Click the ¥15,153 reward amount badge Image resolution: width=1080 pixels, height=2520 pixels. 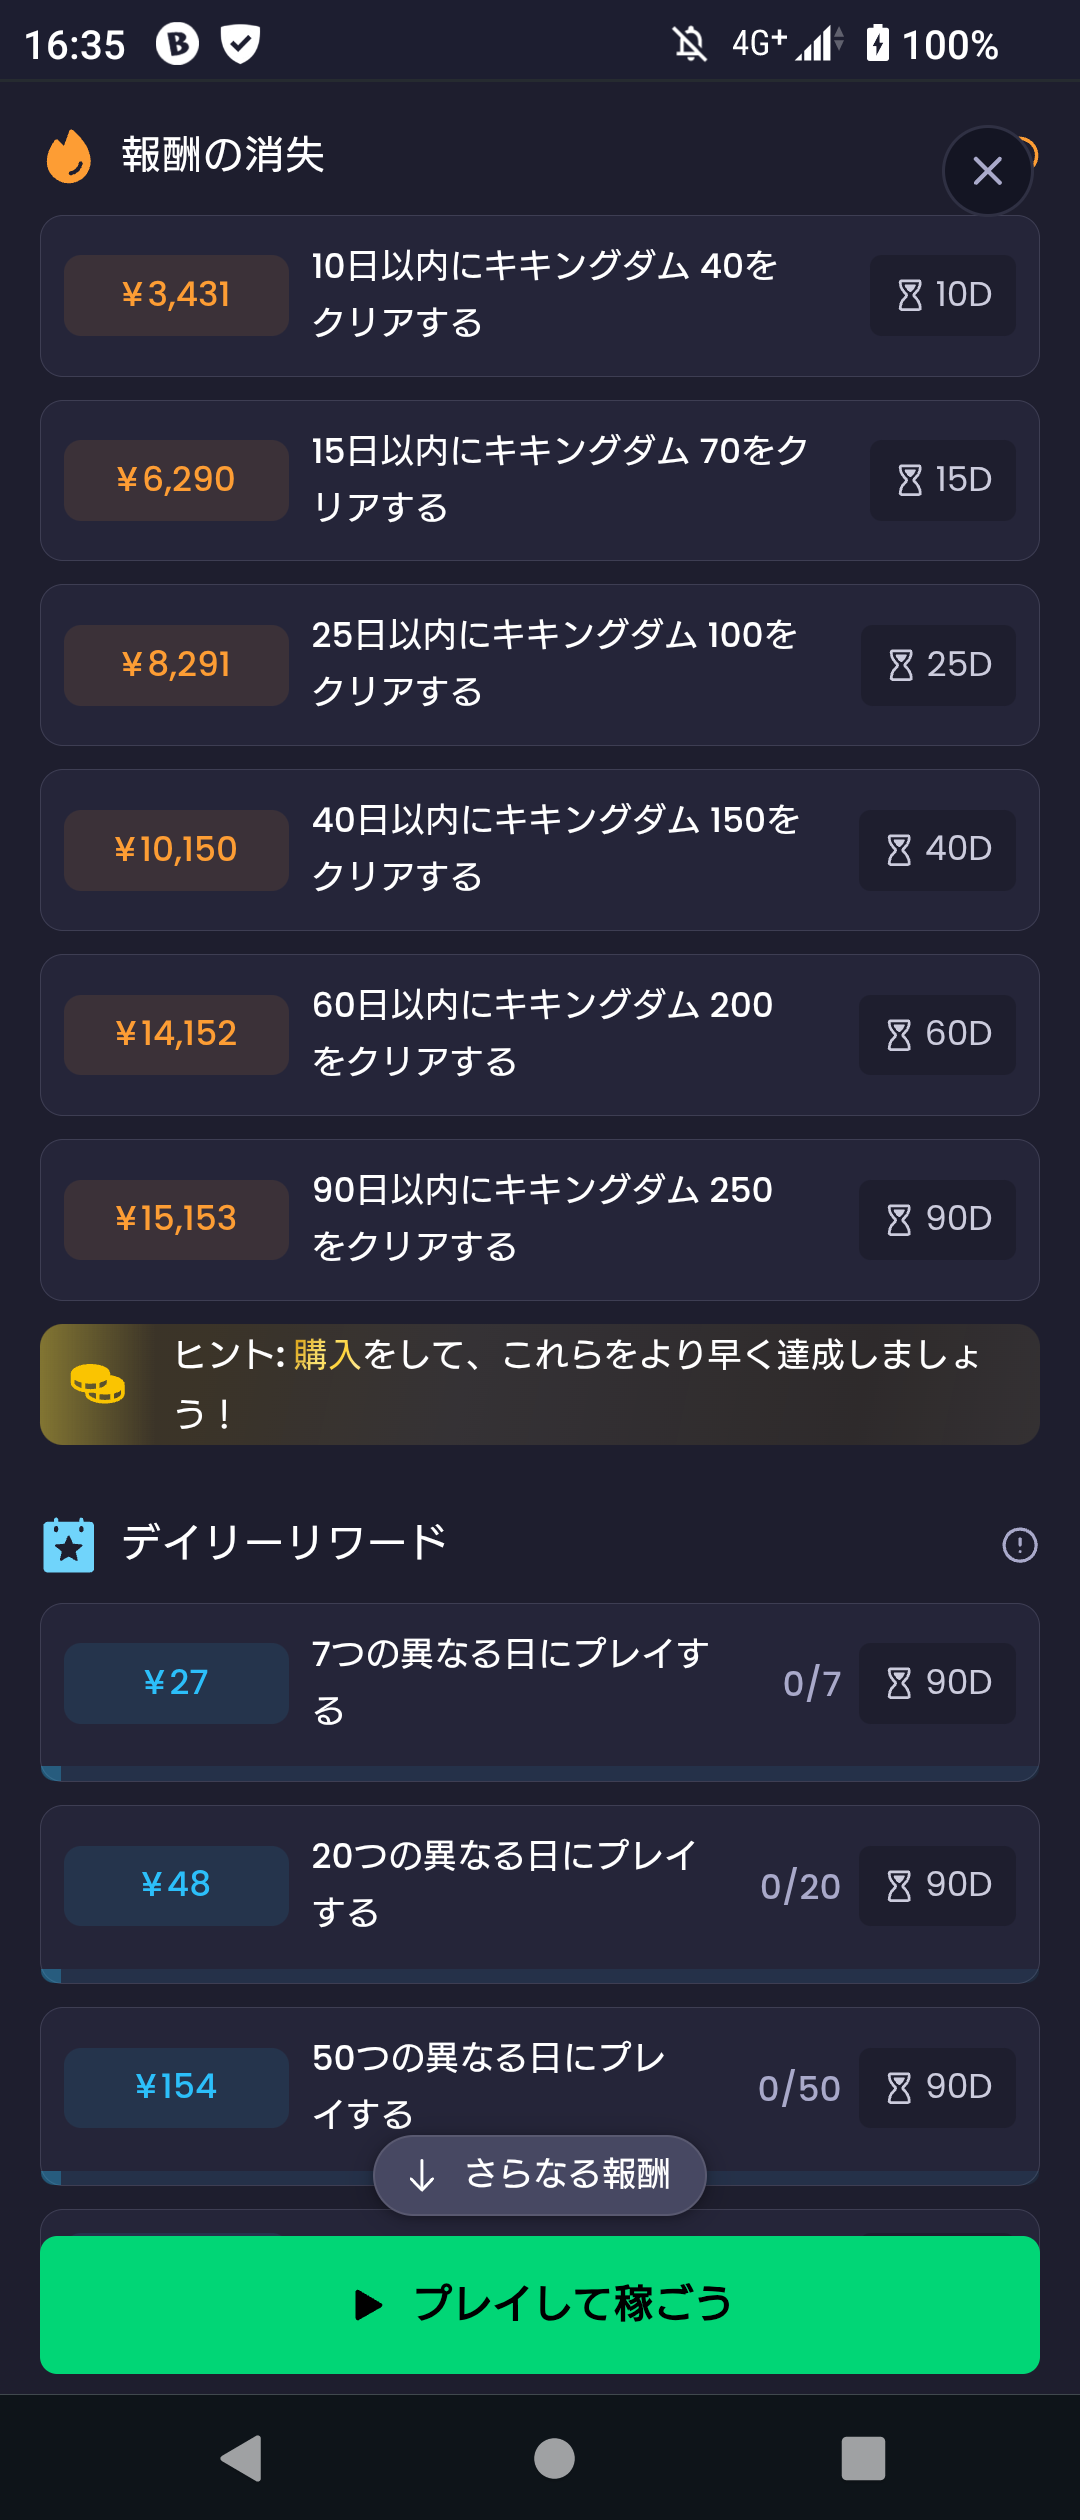176,1219
